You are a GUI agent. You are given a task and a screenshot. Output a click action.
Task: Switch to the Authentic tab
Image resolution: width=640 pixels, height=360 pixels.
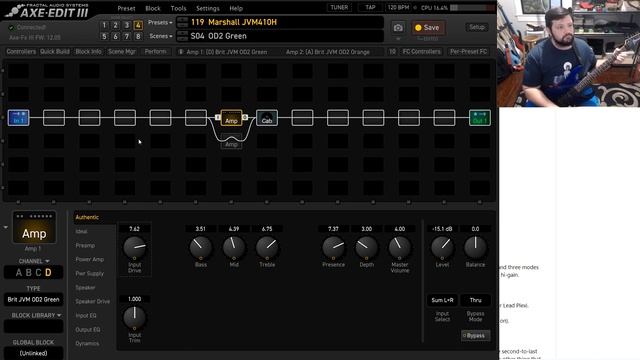click(x=87, y=217)
